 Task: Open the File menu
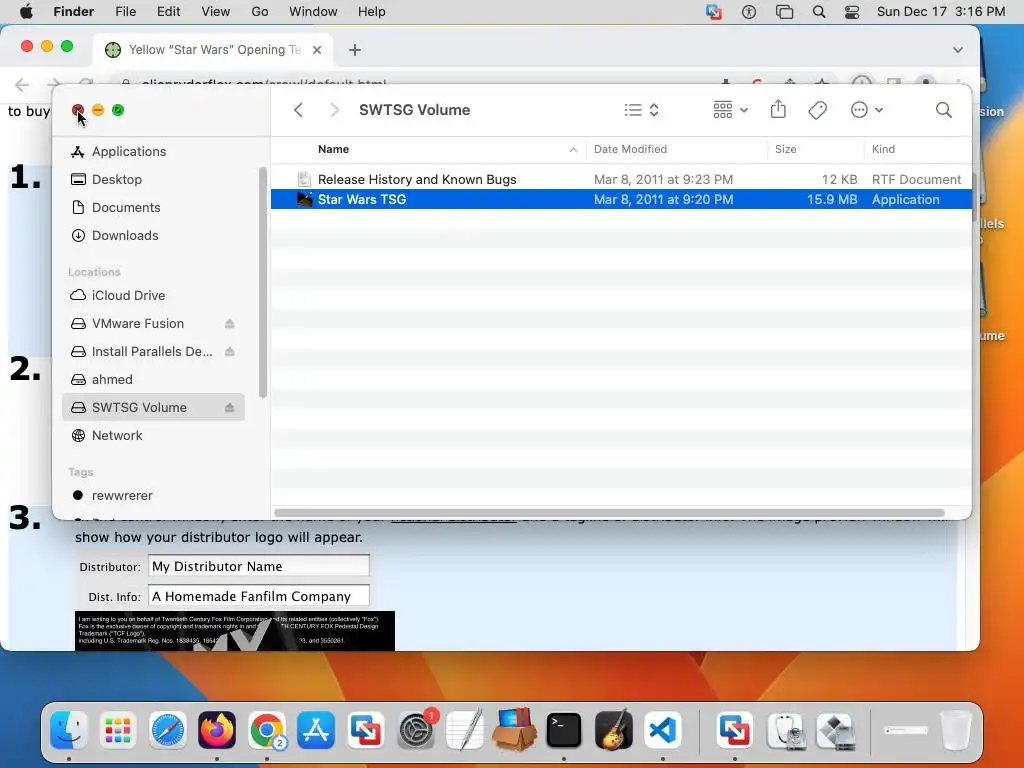125,12
